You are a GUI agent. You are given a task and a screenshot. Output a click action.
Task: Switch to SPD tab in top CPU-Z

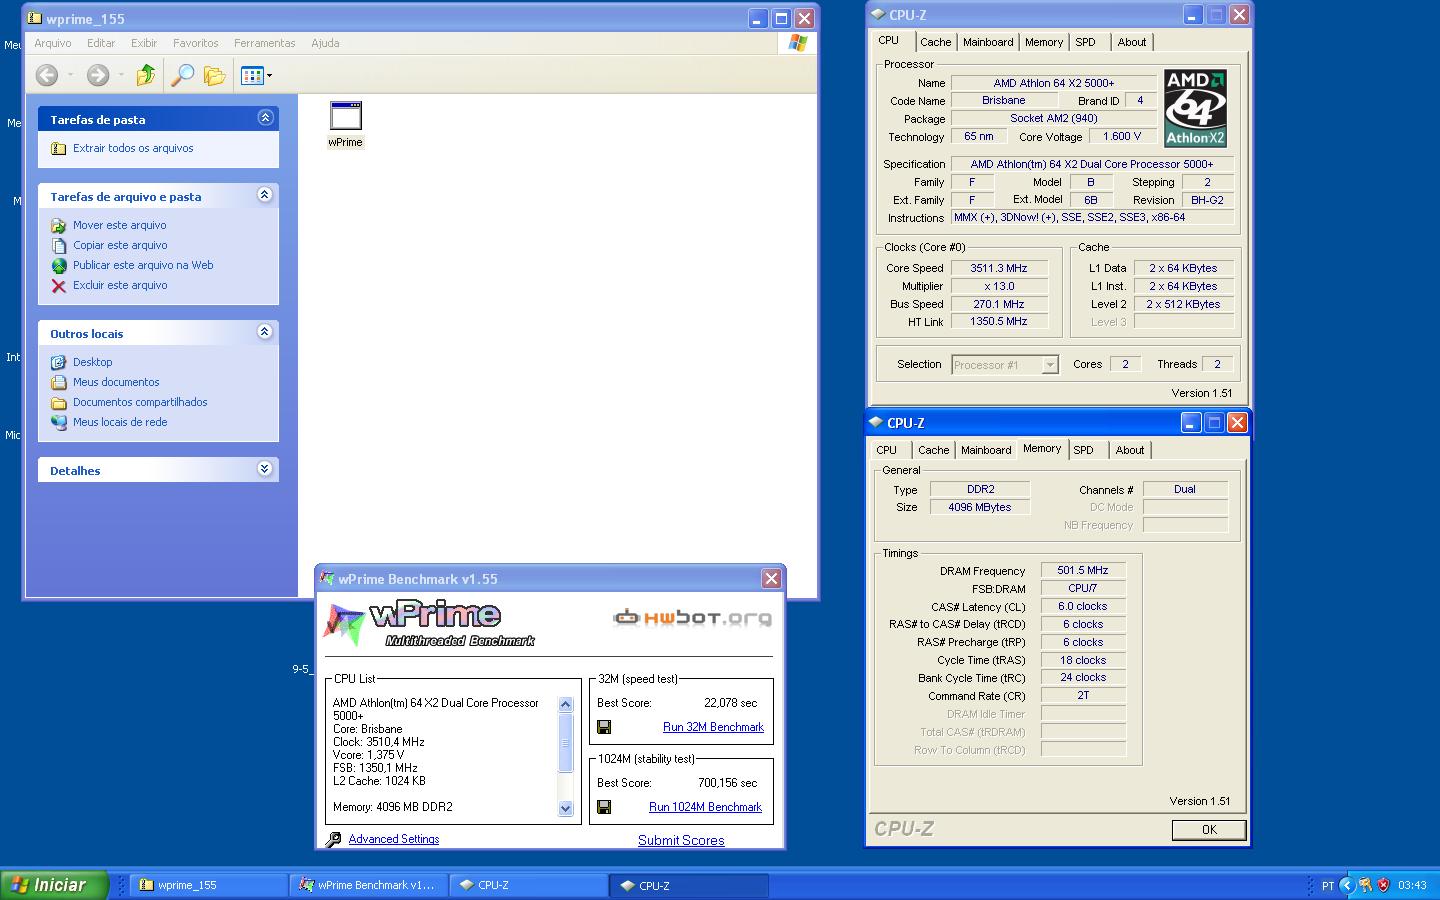coord(1085,42)
